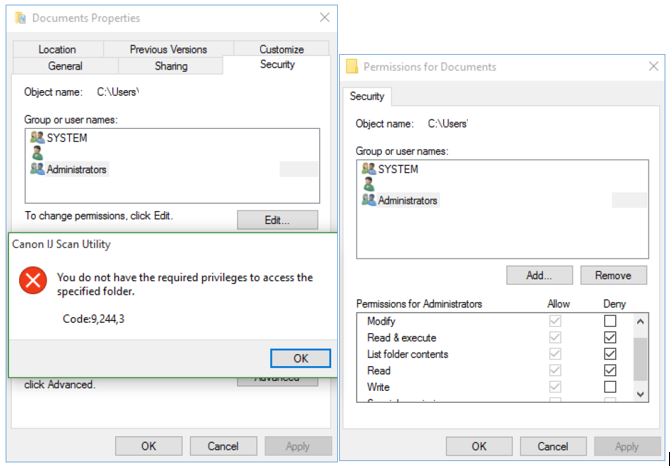The image size is (672, 468).
Task: Click the C:\Users object name in Permissions window
Action: click(447, 123)
